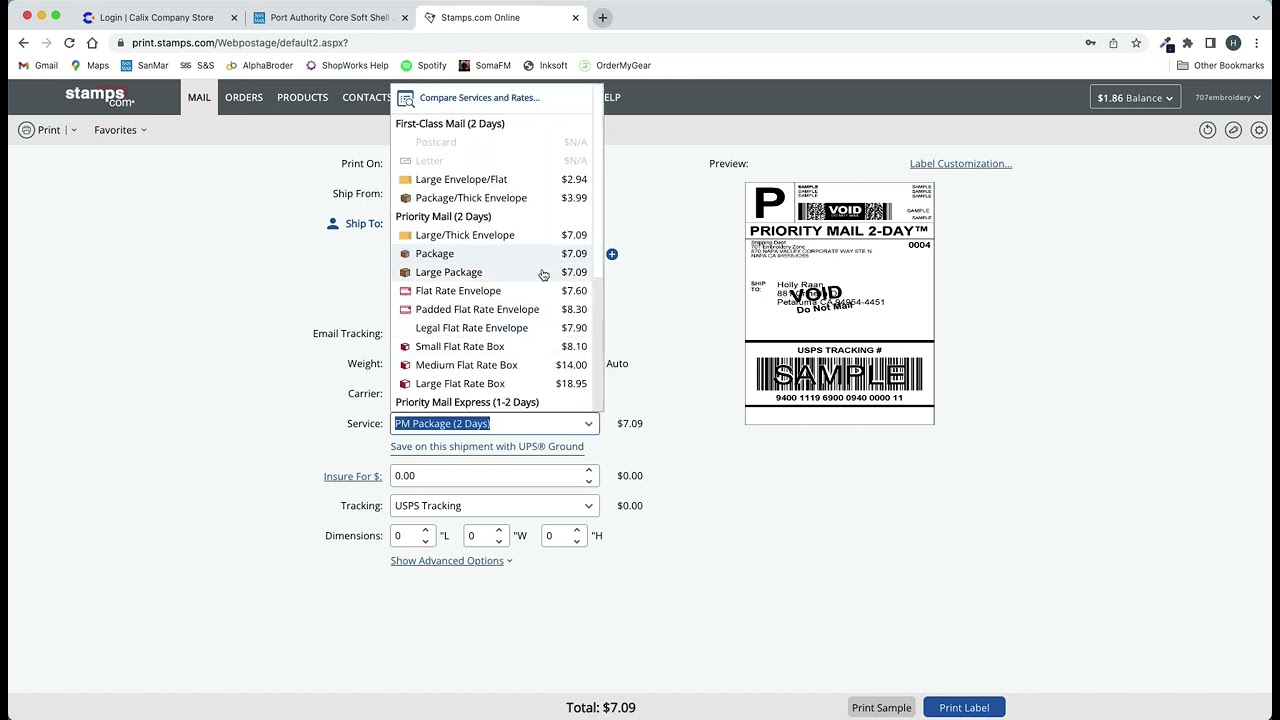The image size is (1280, 720).
Task: Click the Ship To contact person icon
Action: coord(333,223)
